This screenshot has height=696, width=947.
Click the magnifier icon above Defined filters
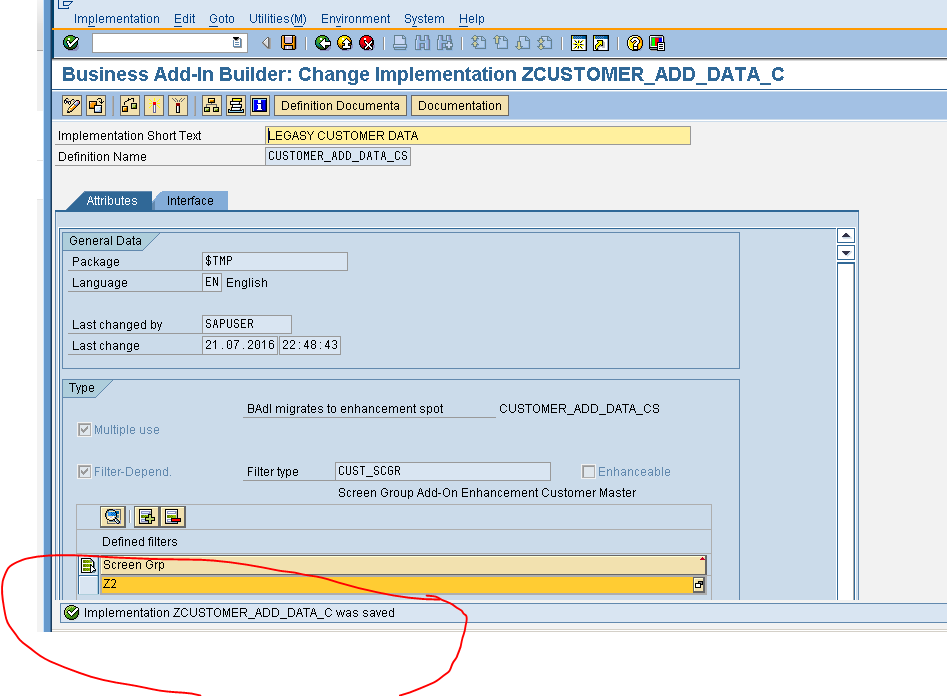click(x=113, y=516)
